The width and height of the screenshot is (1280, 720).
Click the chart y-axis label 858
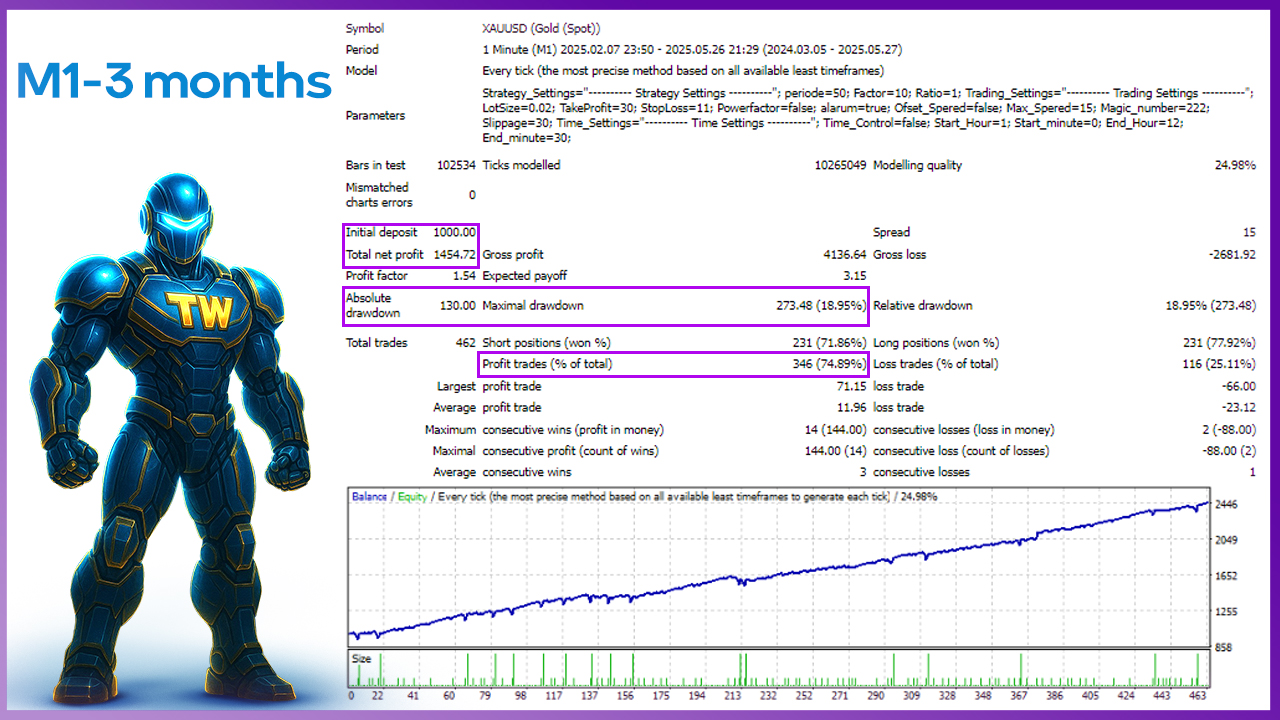[1223, 648]
